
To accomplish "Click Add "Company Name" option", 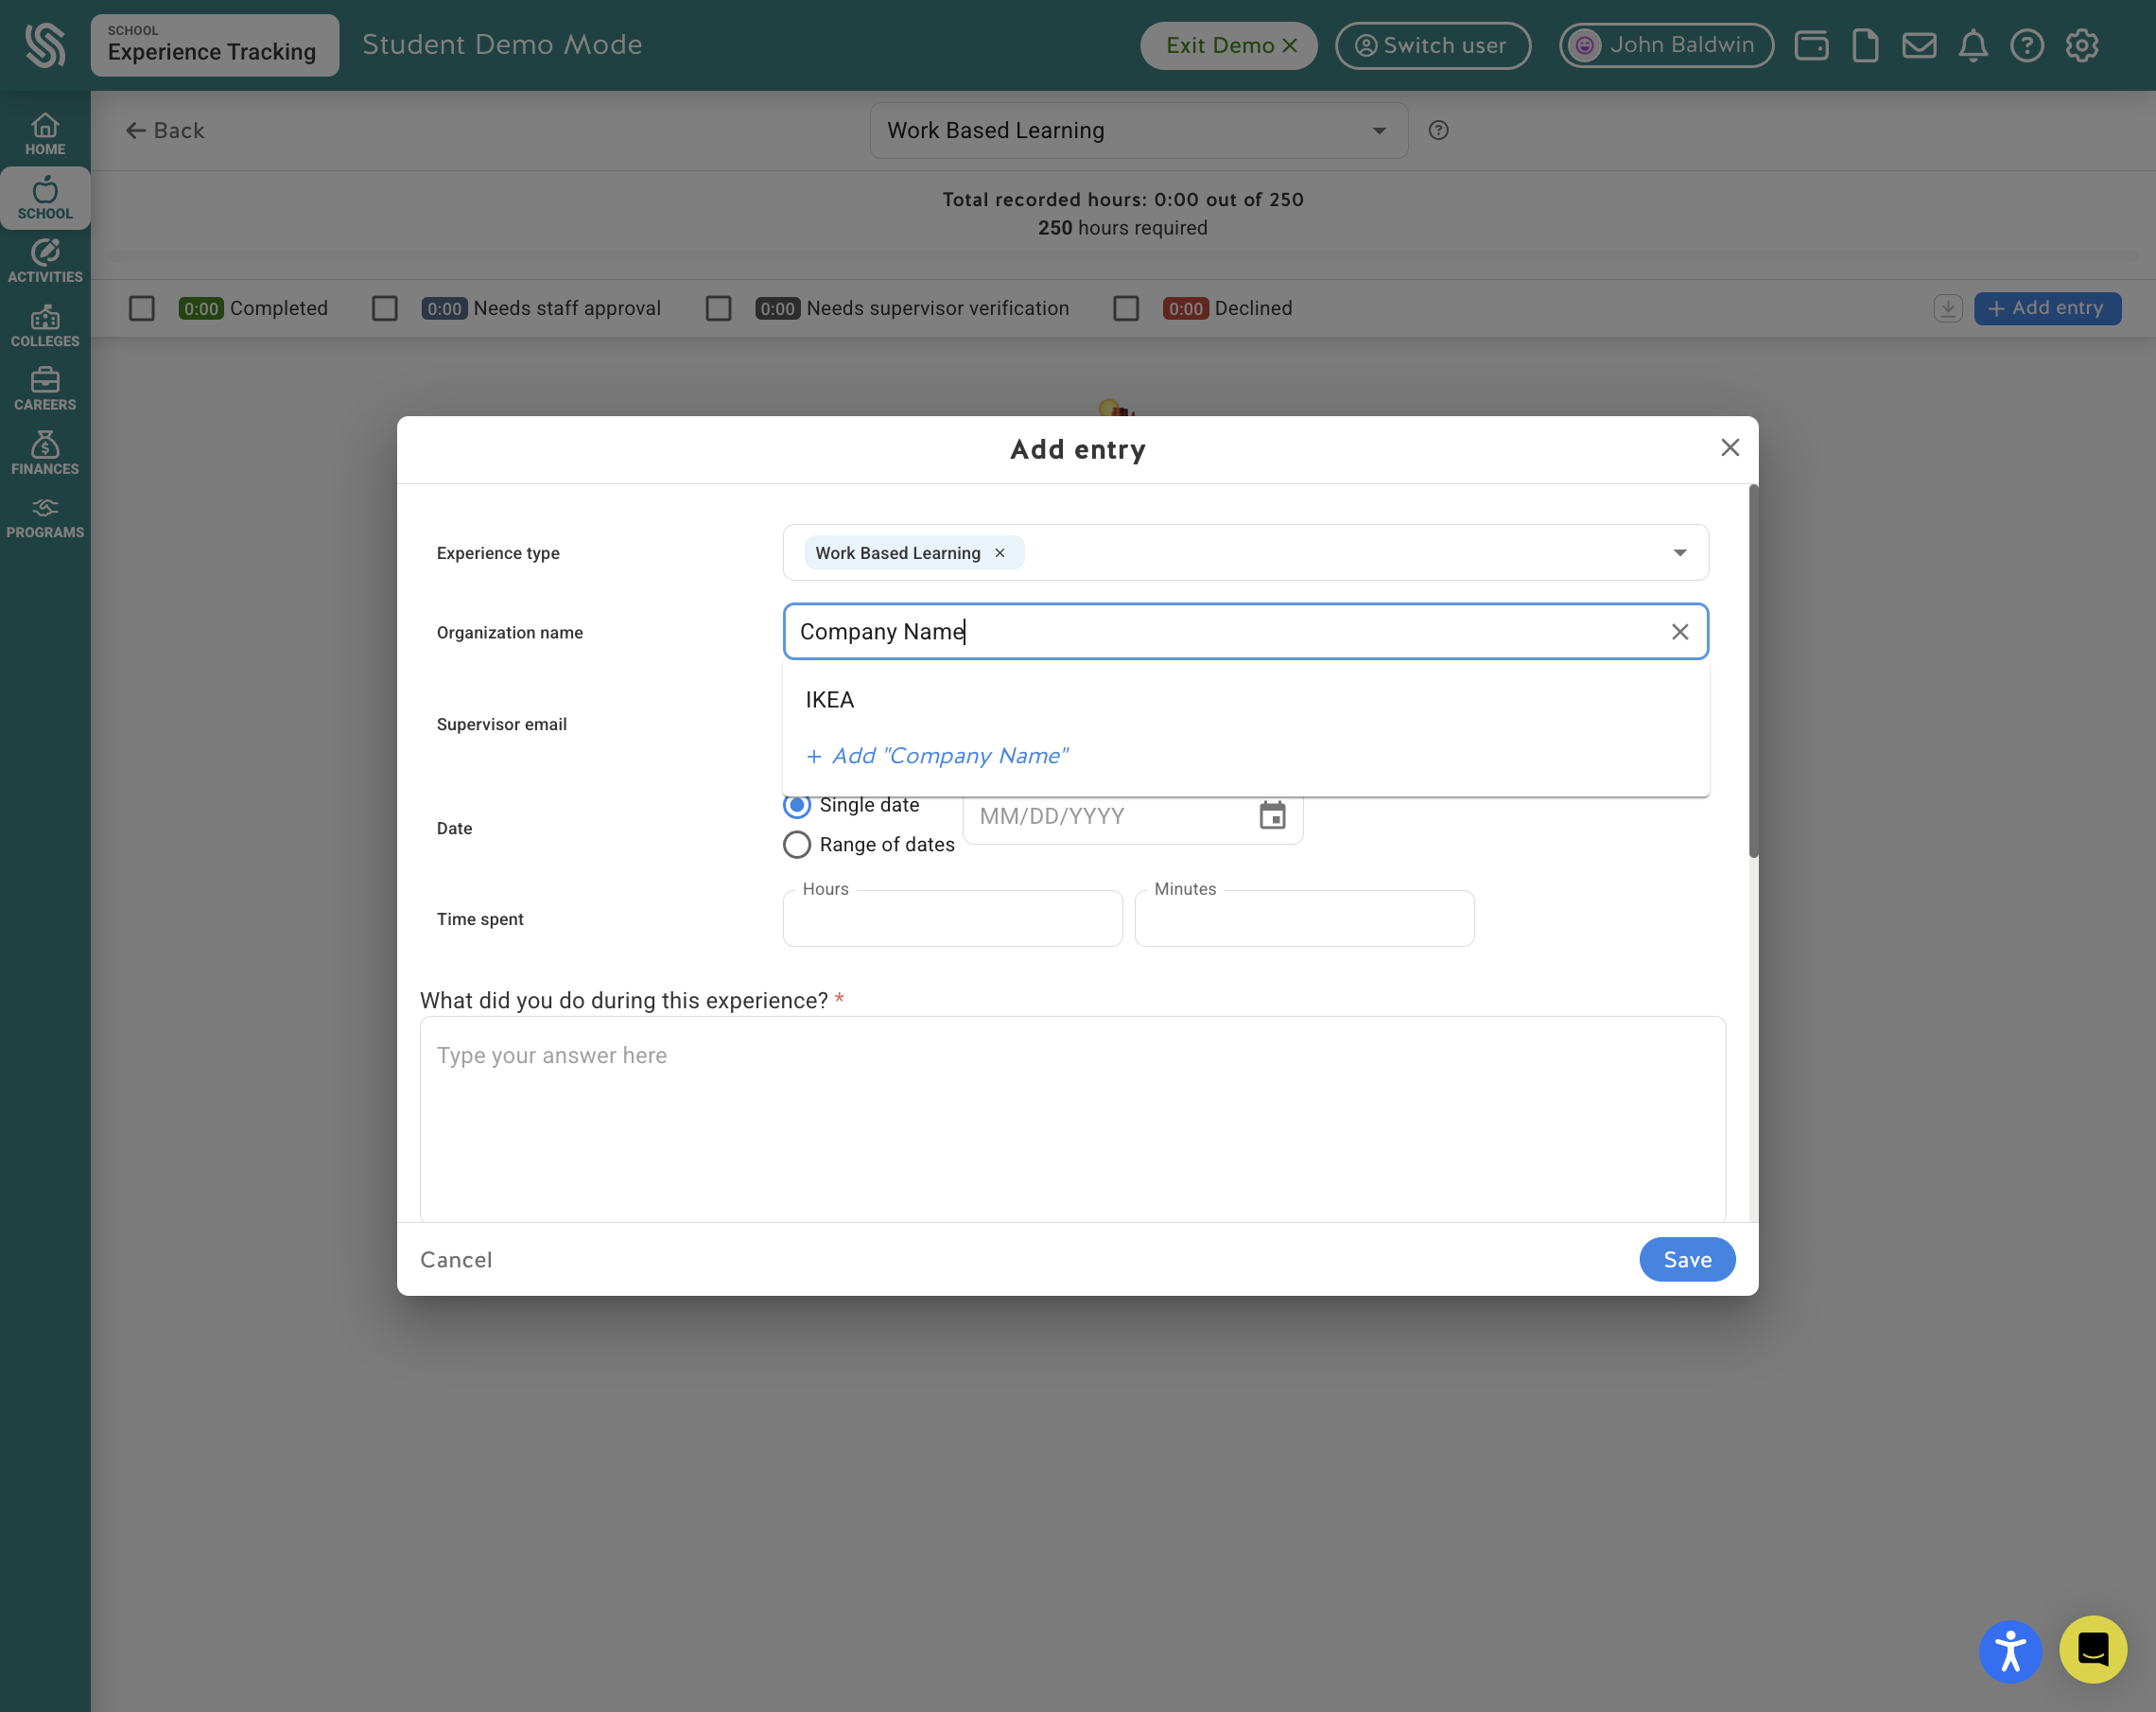I will click(x=1246, y=756).
